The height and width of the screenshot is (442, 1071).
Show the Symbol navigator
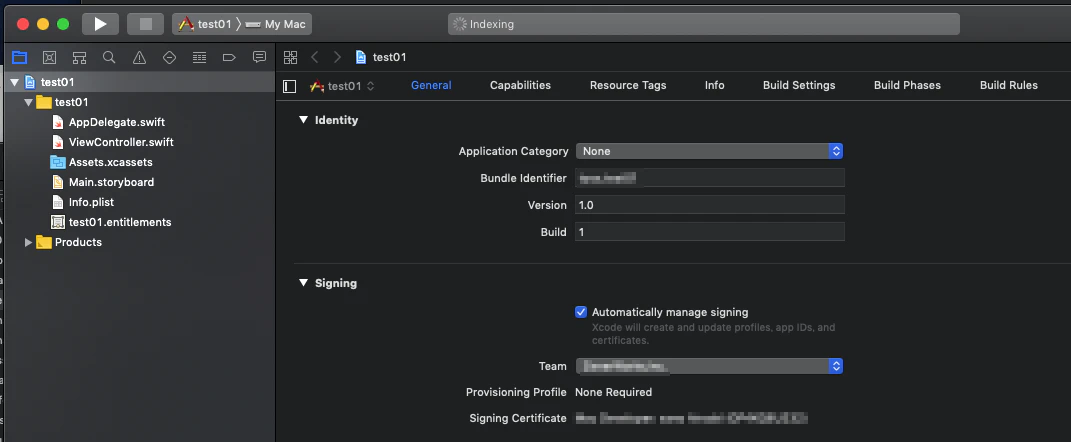79,57
